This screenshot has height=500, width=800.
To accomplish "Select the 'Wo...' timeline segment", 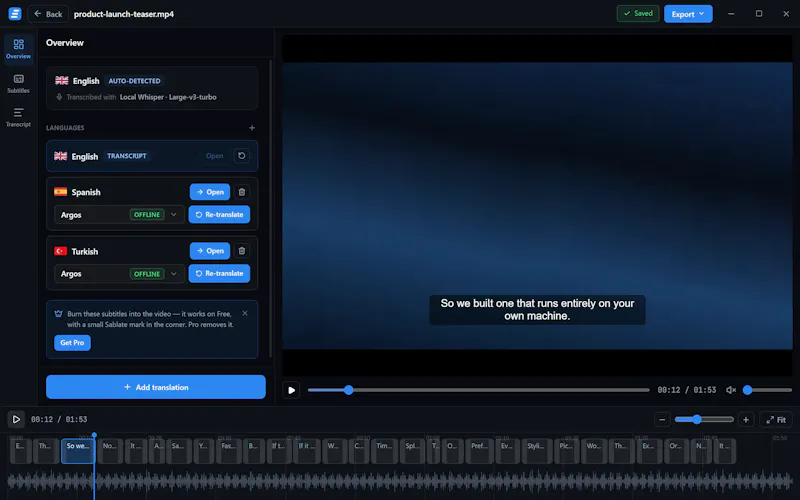I will point(594,451).
